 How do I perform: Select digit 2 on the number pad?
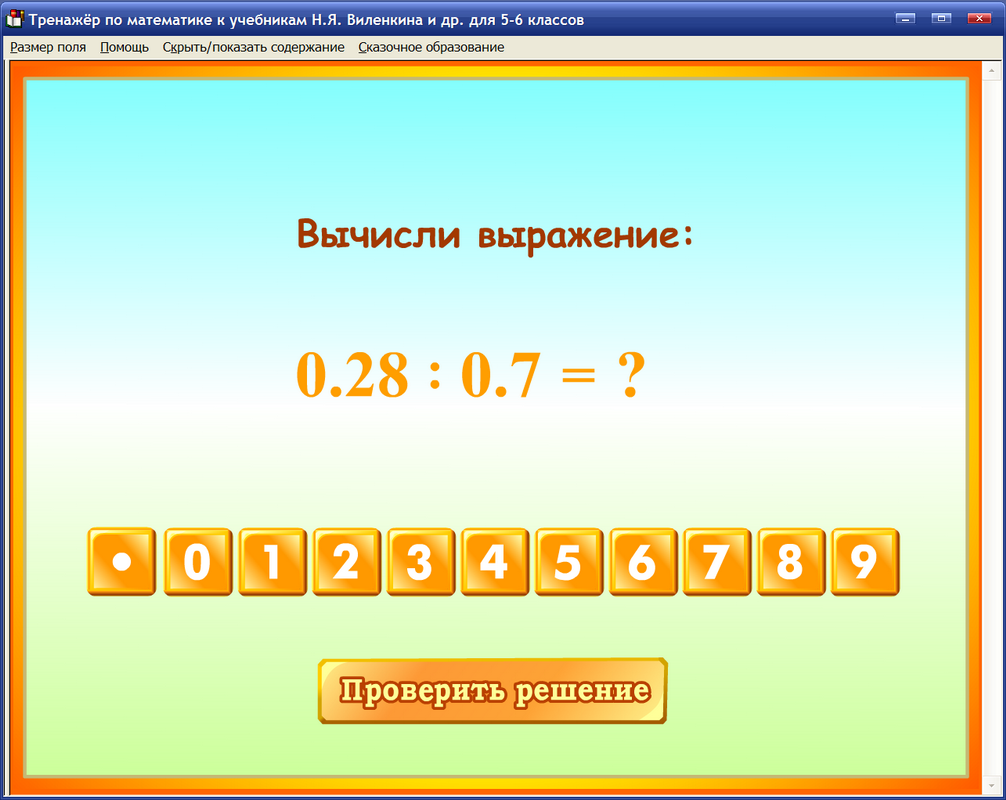345,562
